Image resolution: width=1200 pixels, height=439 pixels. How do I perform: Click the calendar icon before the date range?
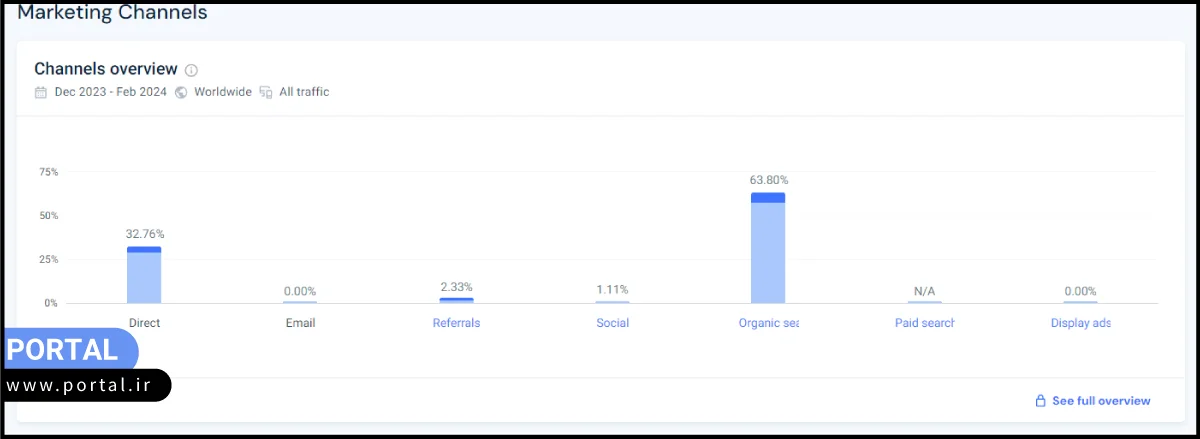click(x=41, y=92)
